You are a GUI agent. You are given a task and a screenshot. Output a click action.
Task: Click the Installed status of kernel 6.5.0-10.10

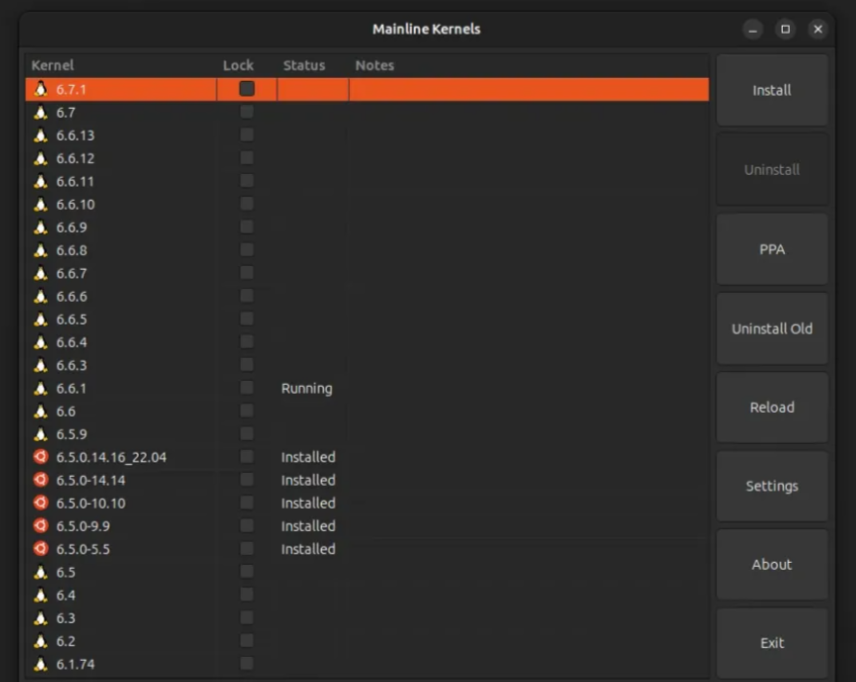click(x=308, y=503)
